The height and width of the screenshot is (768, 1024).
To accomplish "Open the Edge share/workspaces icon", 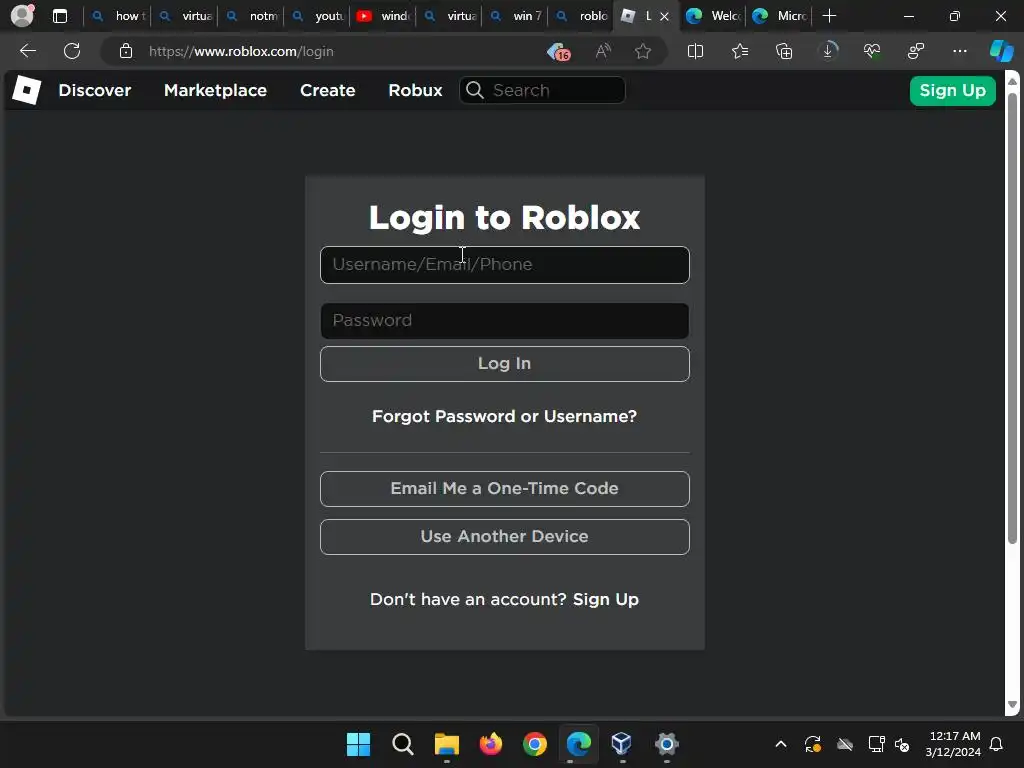I will pyautogui.click(x=916, y=51).
